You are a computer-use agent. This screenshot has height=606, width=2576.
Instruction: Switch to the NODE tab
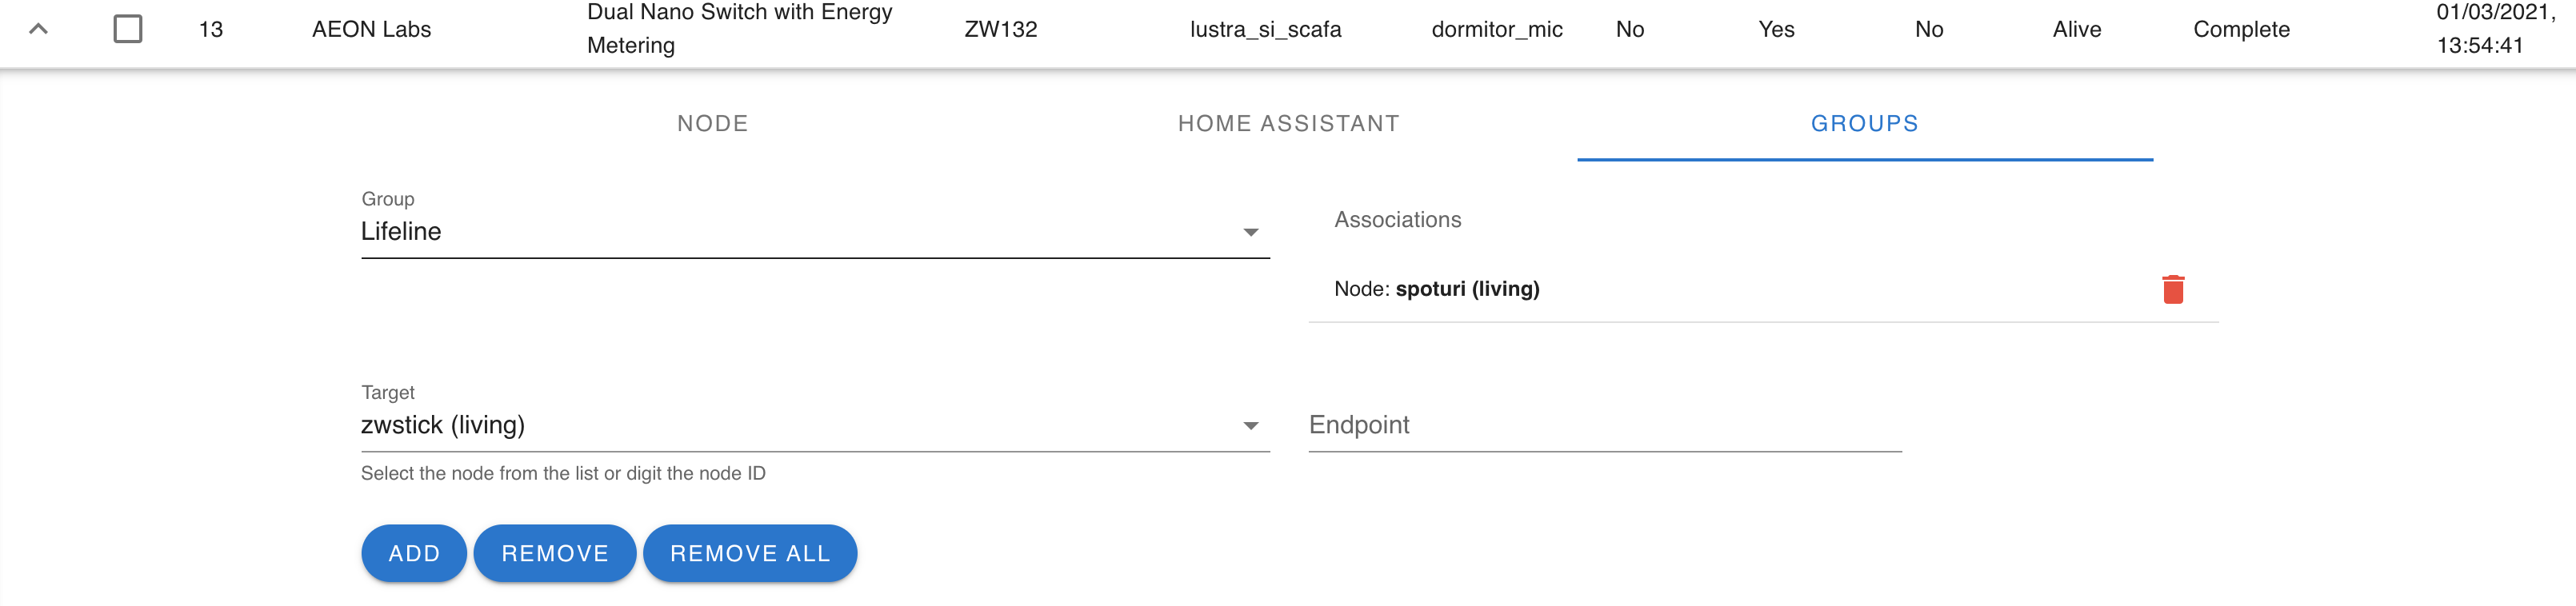712,123
